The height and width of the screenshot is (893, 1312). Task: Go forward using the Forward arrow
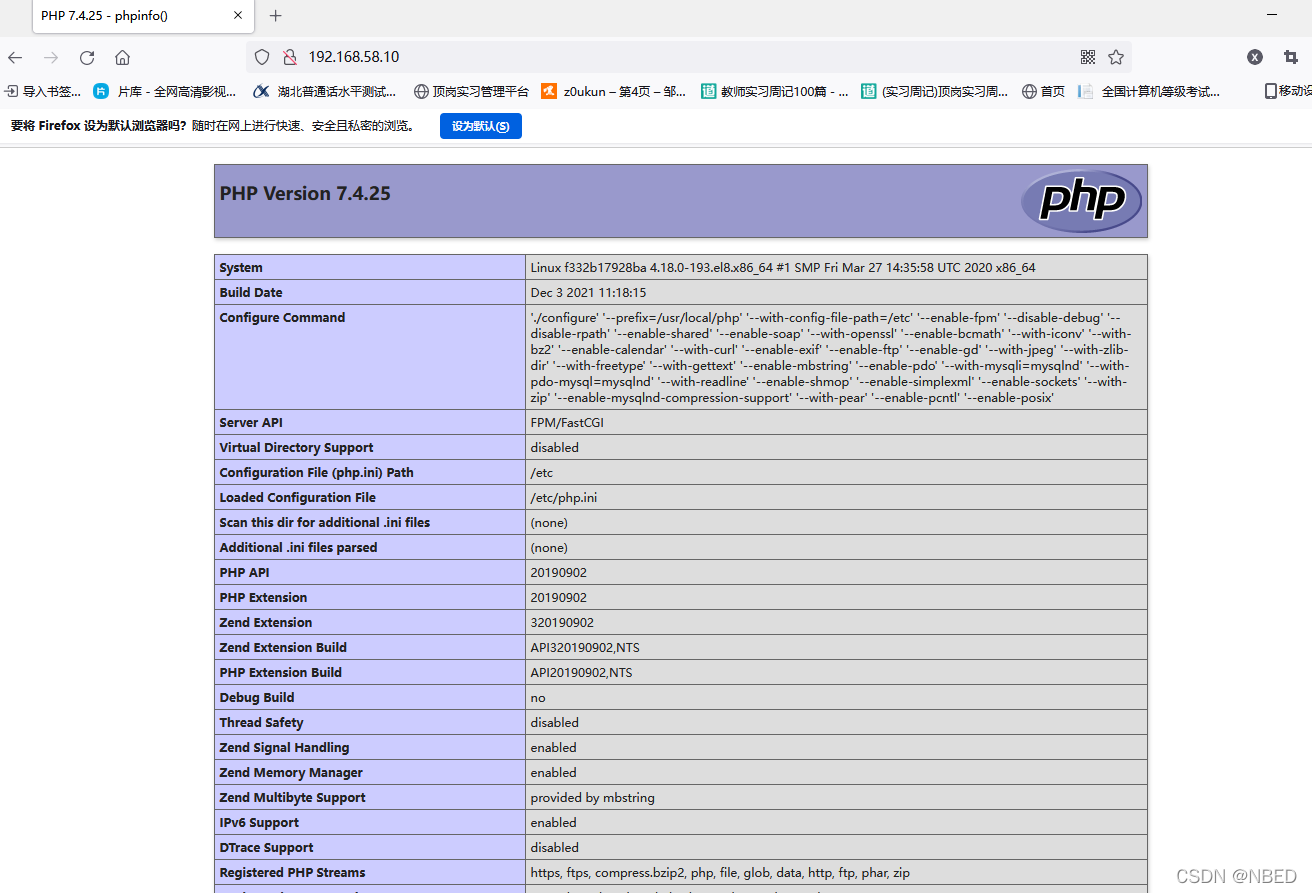point(51,57)
